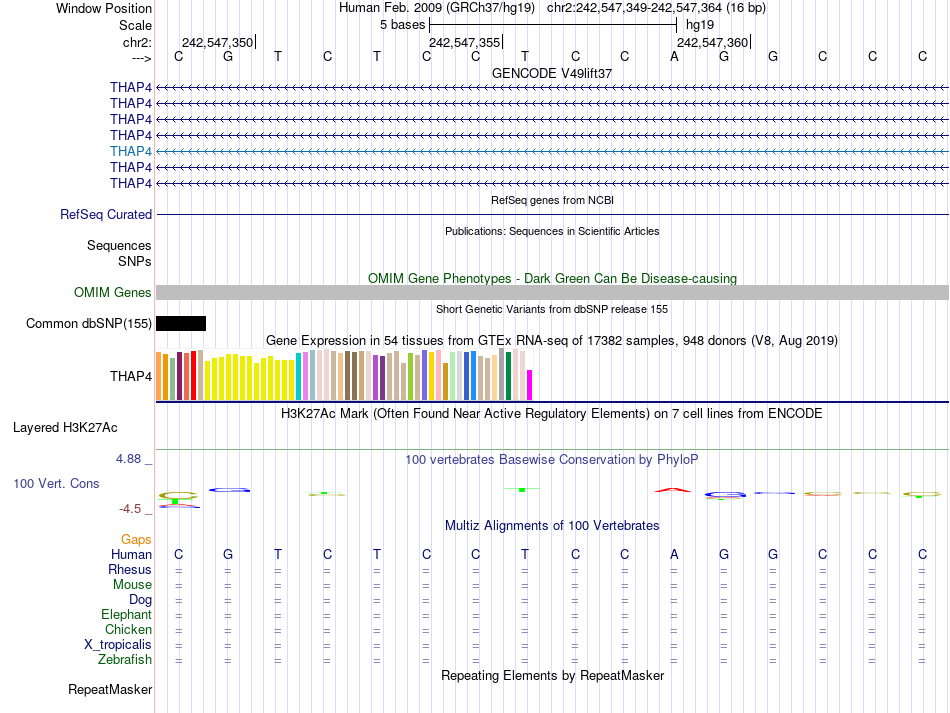
Task: Click the 242,547,350 position marker
Action: (218, 42)
